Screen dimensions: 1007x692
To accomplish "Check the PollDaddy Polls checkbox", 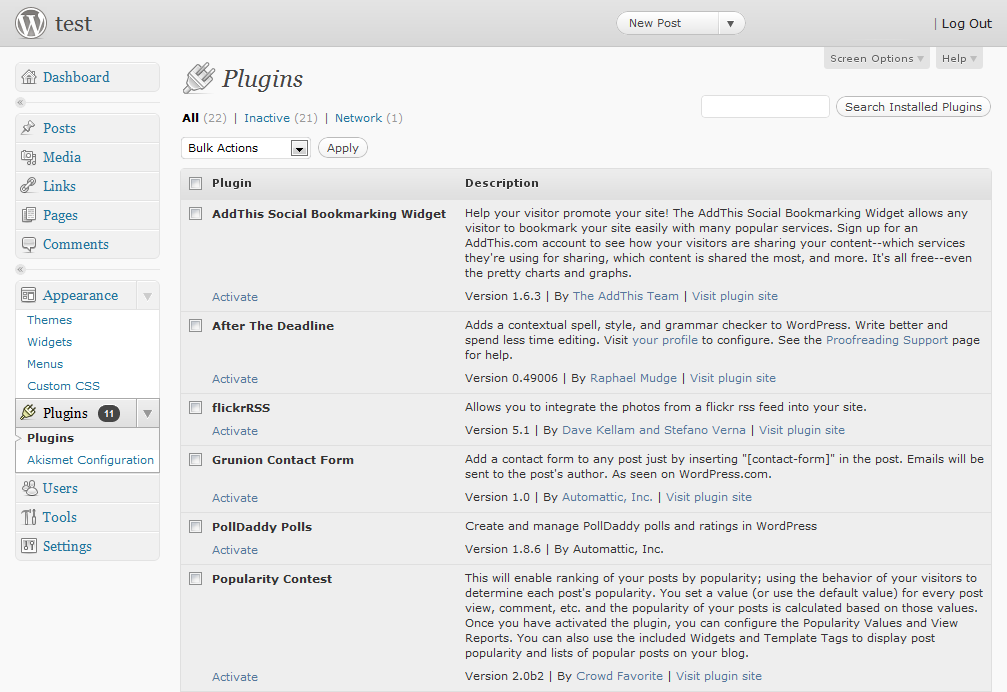I will 196,526.
